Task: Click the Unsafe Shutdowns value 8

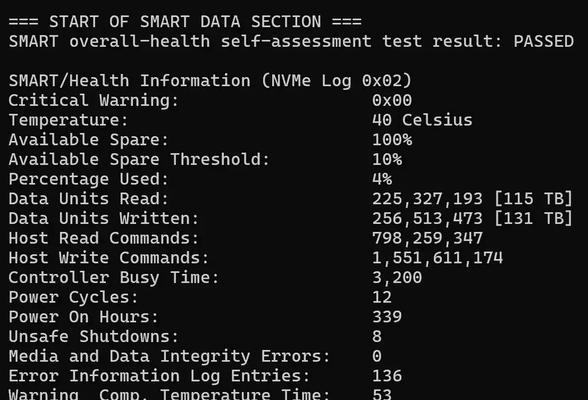Action: [377, 337]
